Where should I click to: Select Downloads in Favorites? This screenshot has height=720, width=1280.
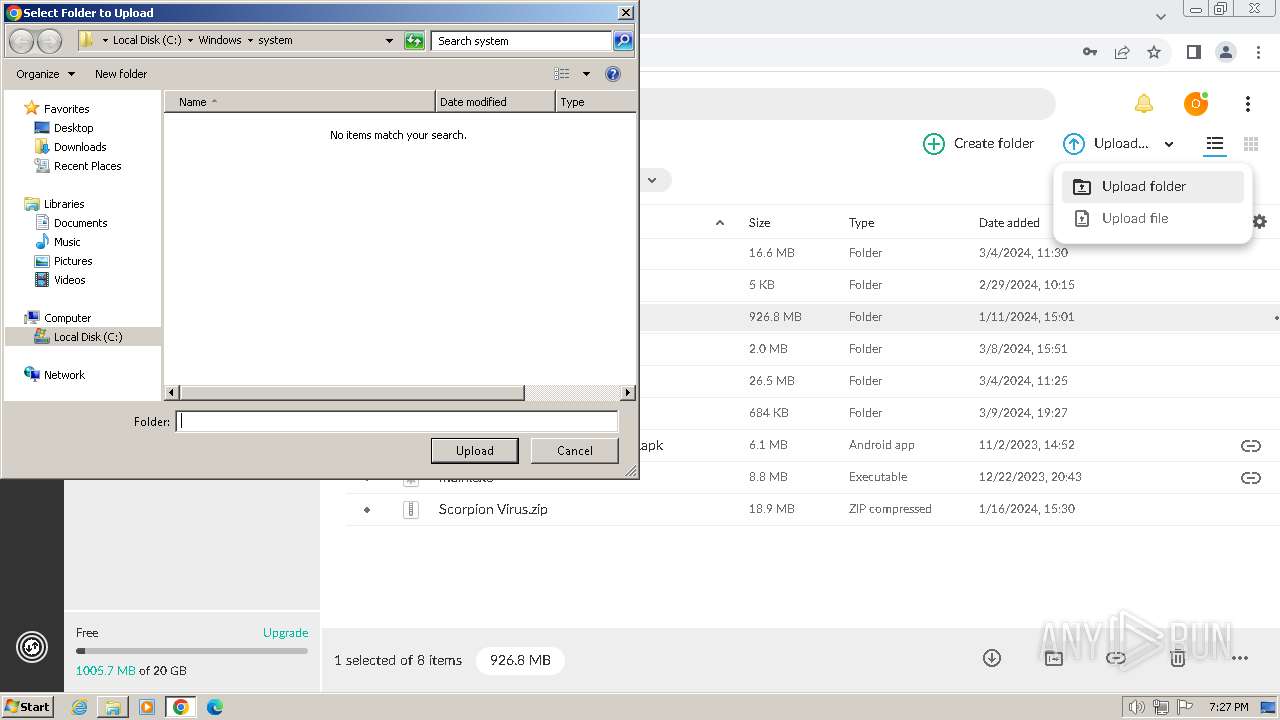coord(70,147)
